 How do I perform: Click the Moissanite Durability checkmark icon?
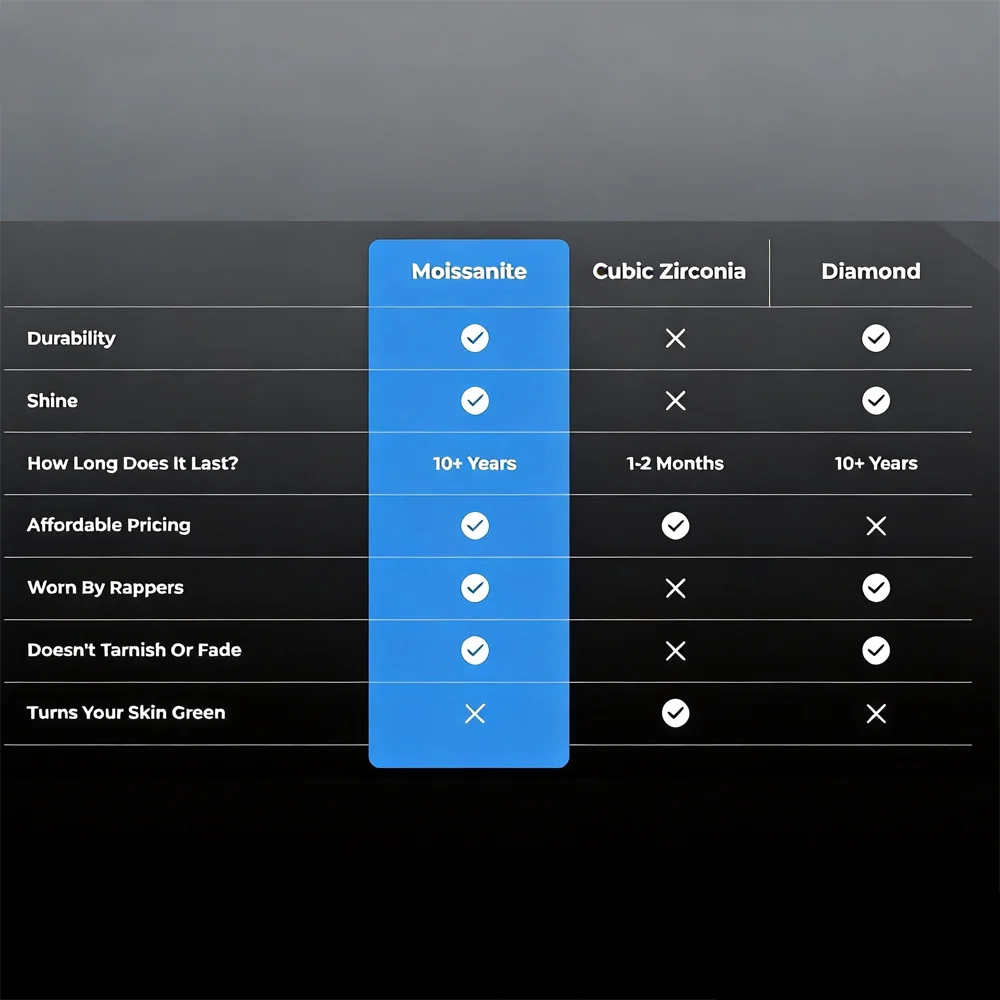pyautogui.click(x=475, y=339)
